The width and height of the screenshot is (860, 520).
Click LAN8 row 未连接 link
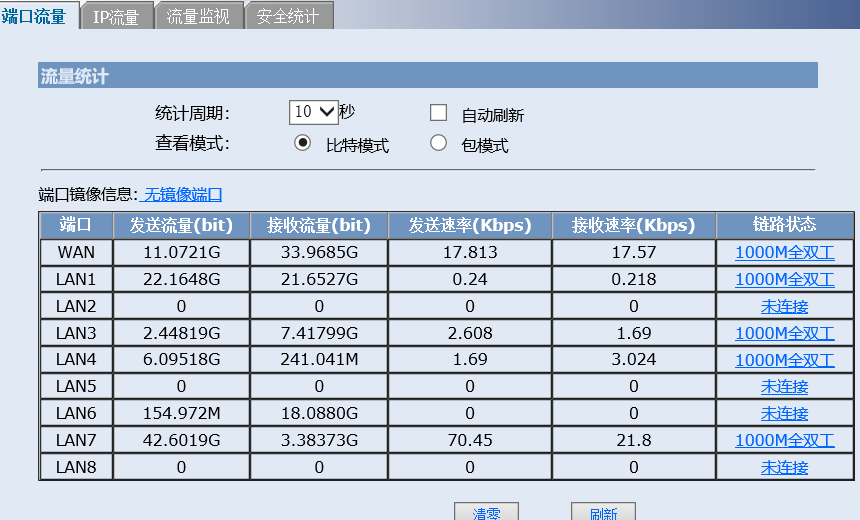point(785,467)
